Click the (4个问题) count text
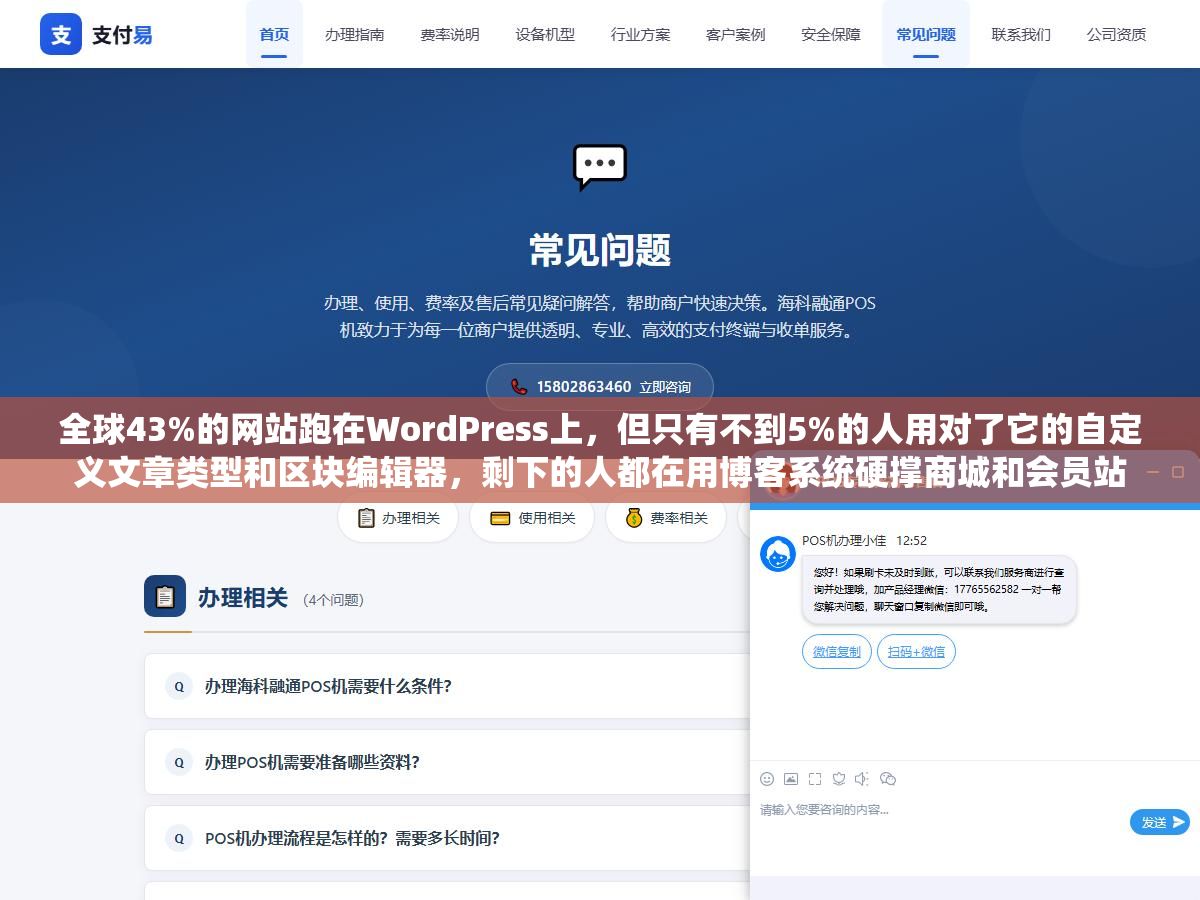 (334, 600)
